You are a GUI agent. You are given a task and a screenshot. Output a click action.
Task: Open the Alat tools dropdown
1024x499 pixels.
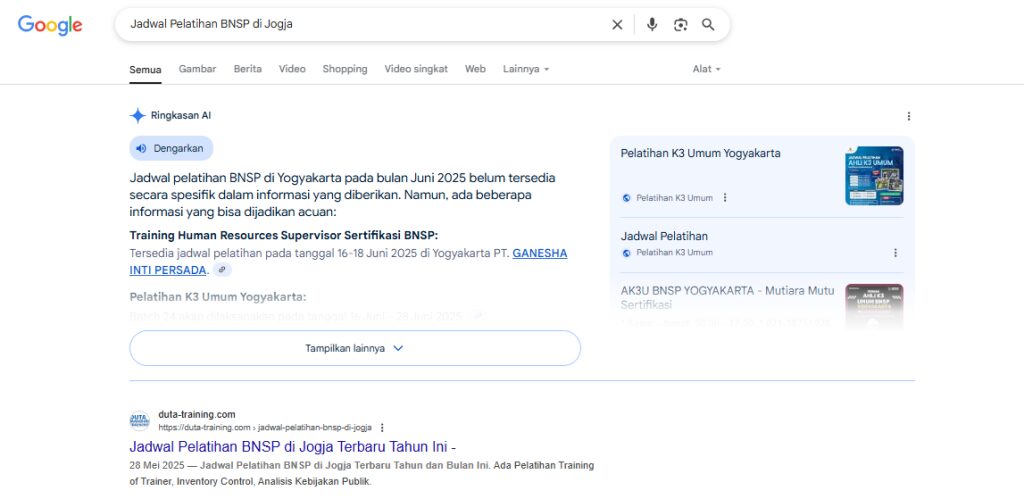[x=707, y=69]
